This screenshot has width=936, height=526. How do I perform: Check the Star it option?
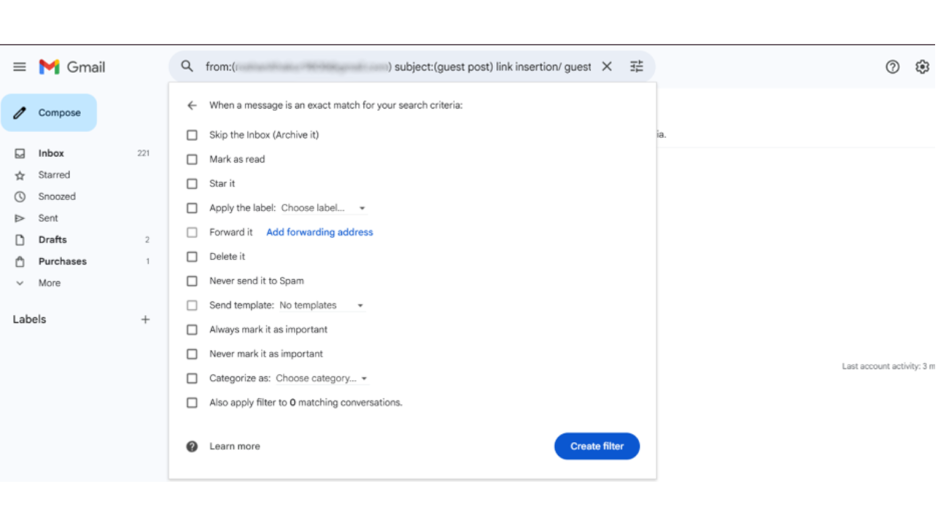pos(192,184)
